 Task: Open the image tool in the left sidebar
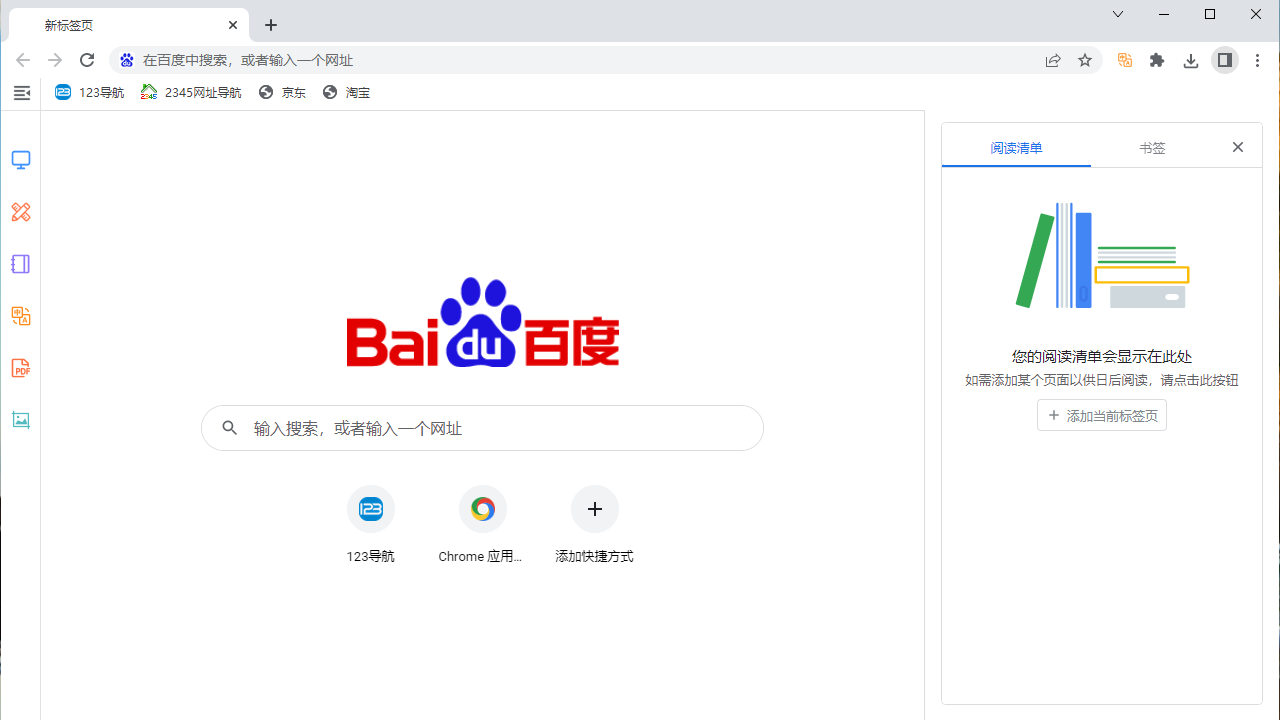pyautogui.click(x=21, y=420)
